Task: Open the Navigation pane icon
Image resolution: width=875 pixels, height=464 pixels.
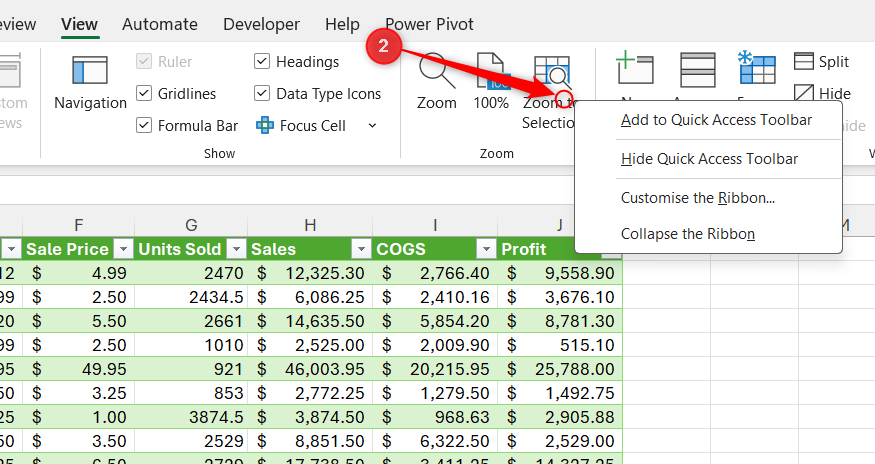Action: (90, 70)
